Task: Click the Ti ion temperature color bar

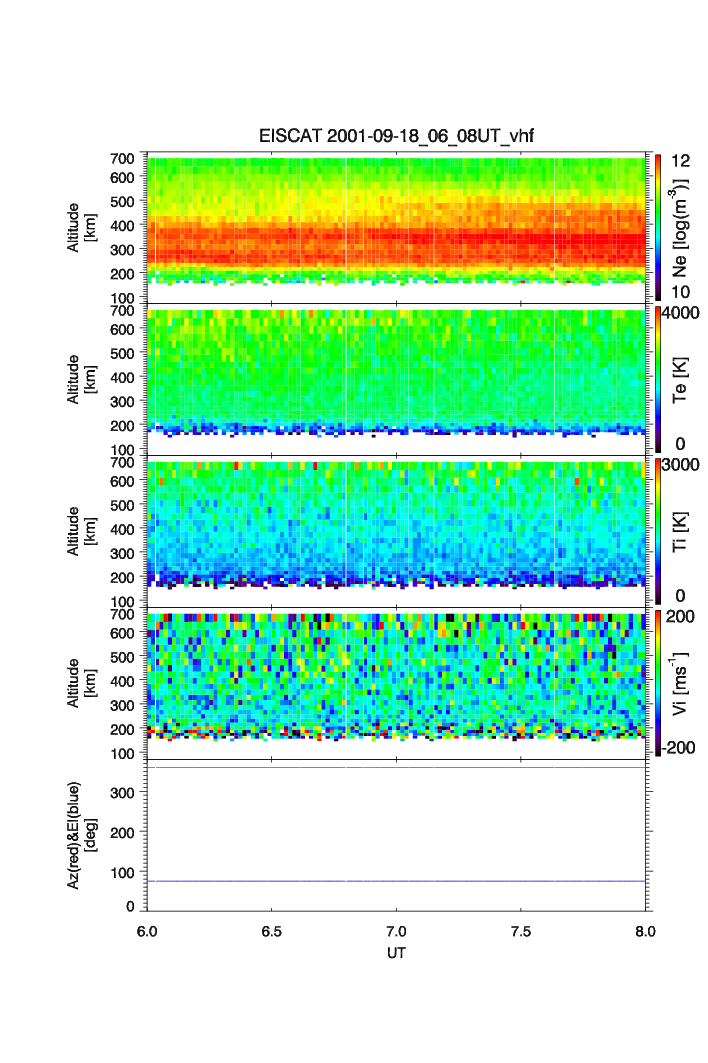Action: pyautogui.click(x=657, y=530)
